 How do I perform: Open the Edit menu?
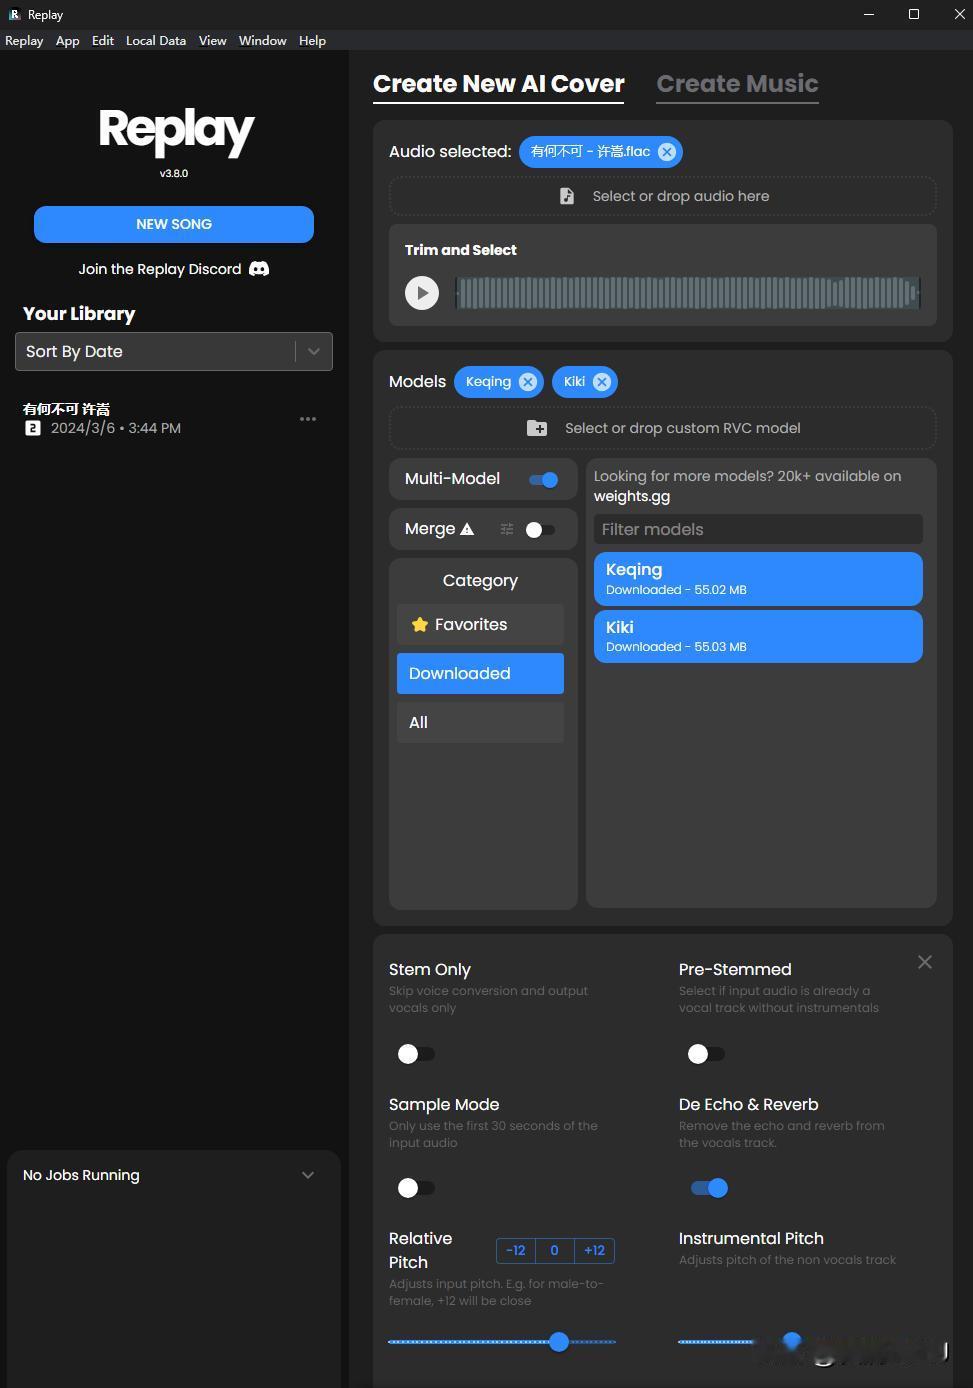(x=103, y=41)
